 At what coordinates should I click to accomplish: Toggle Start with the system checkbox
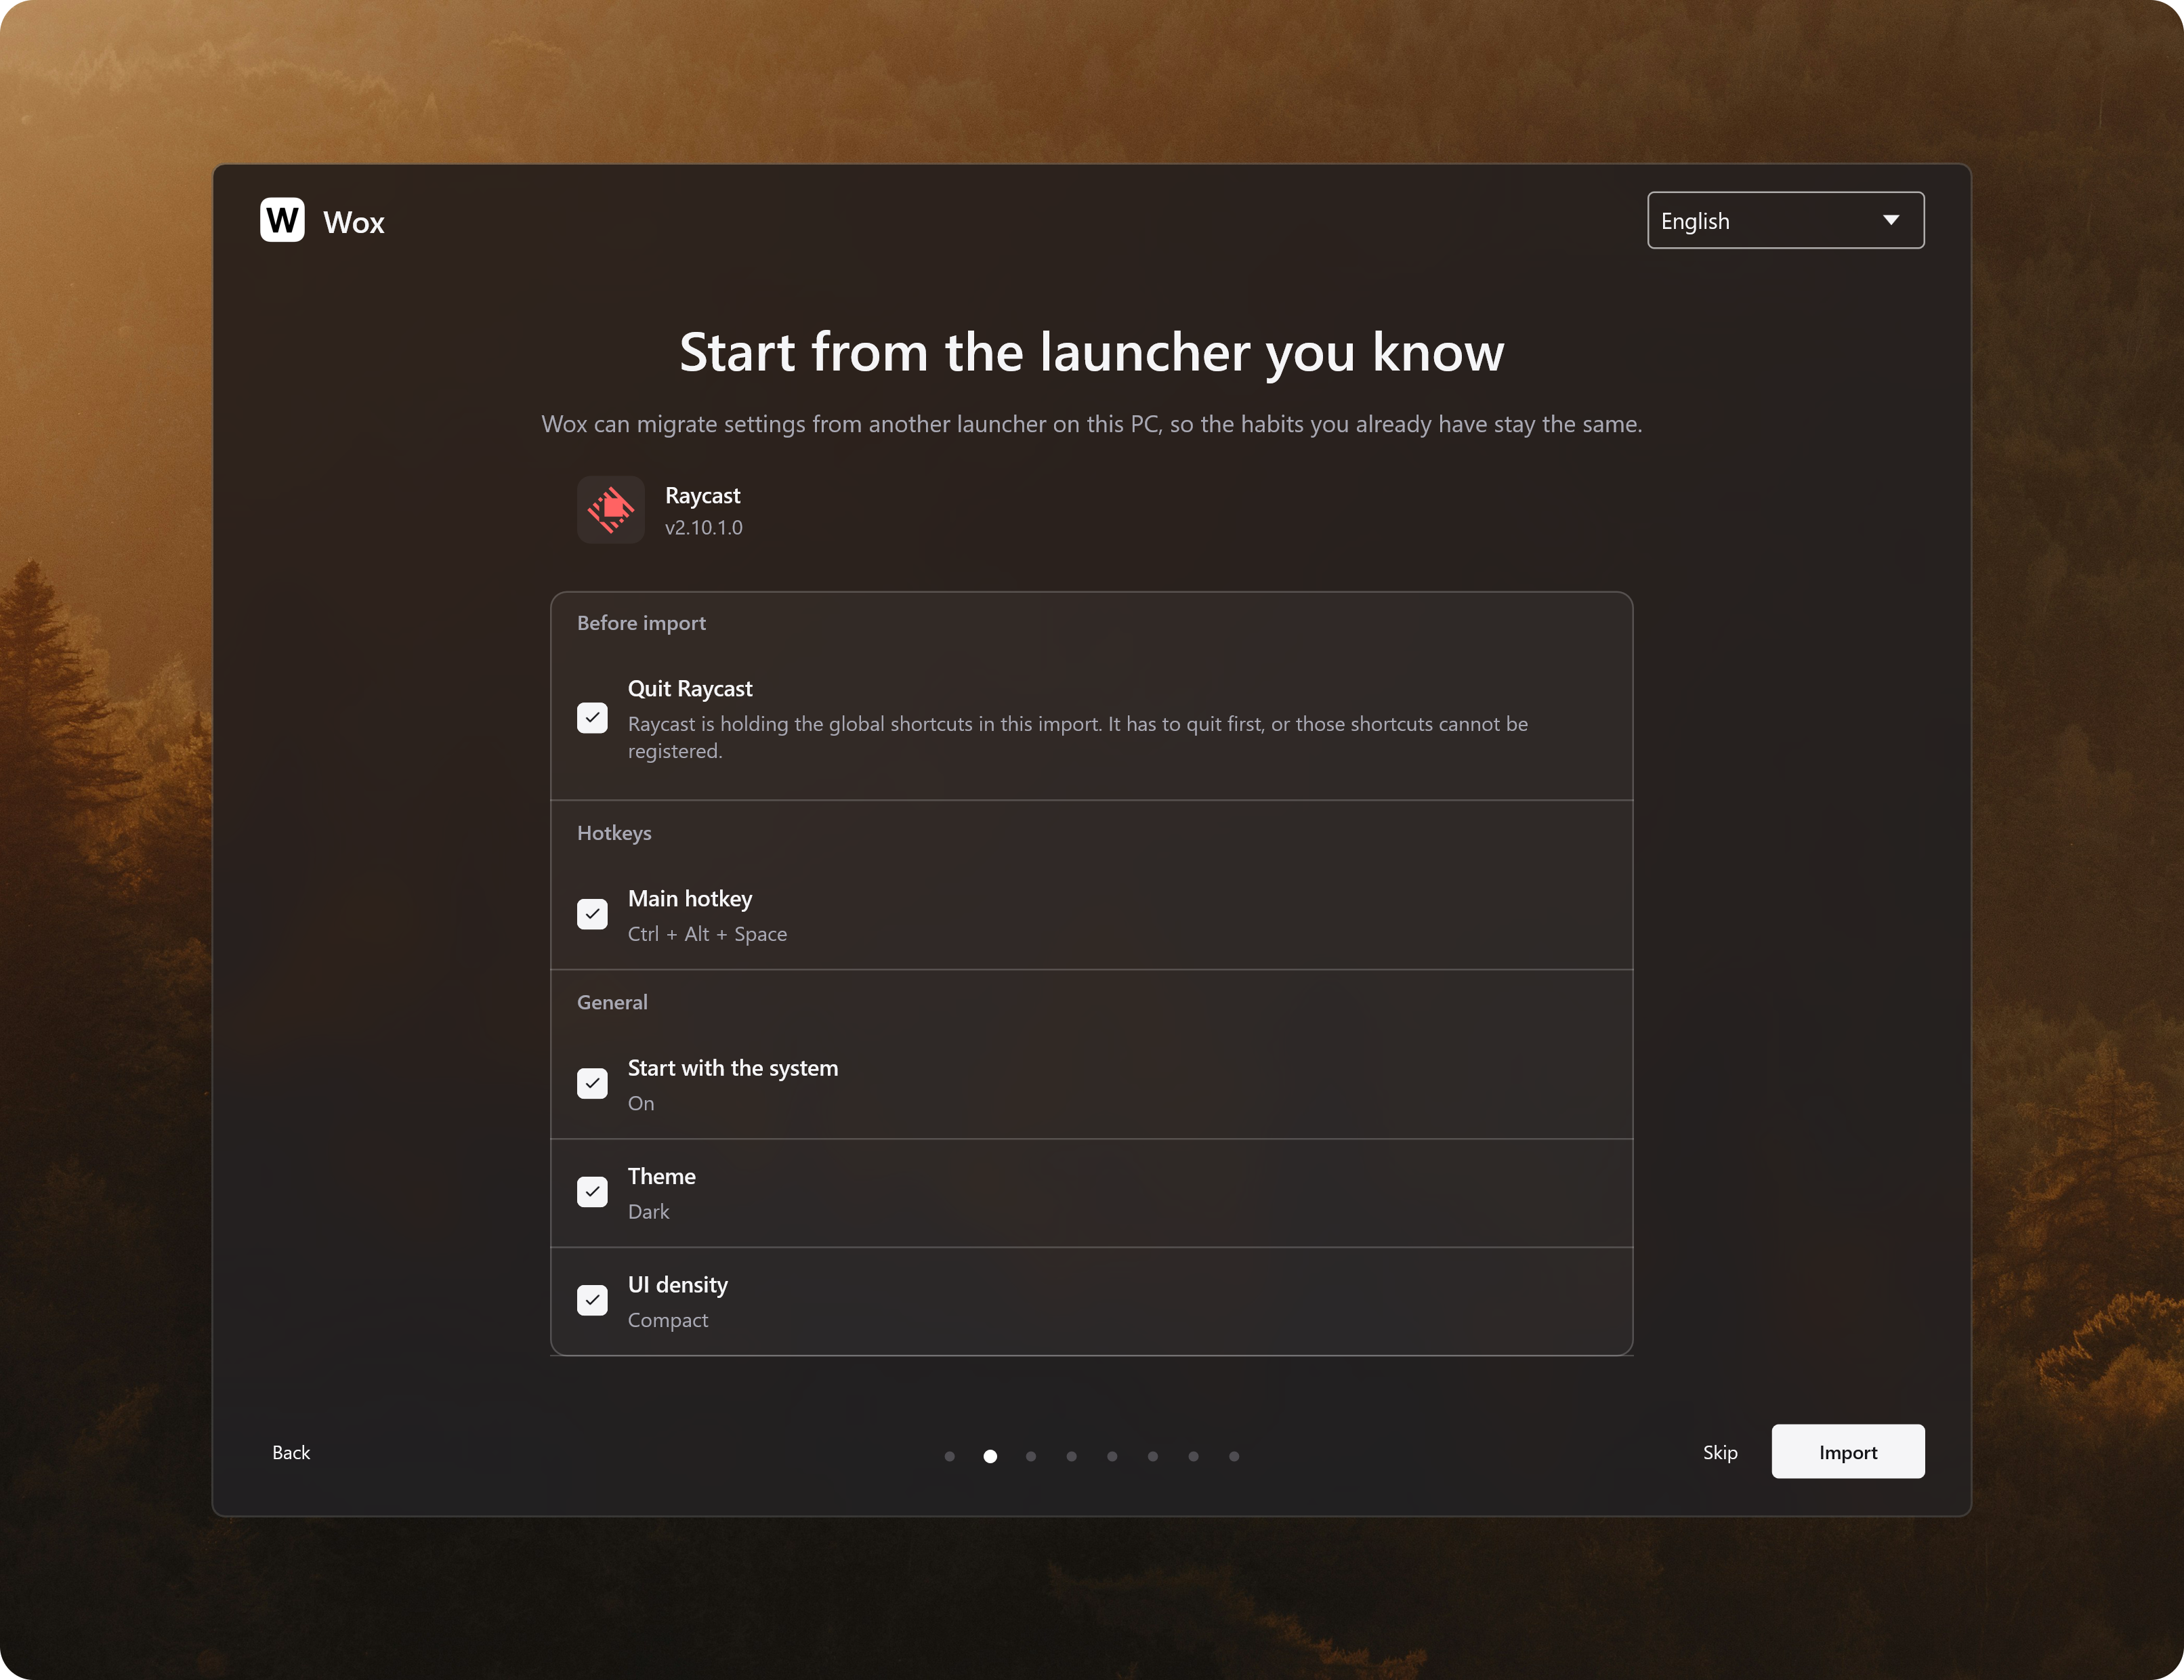tap(592, 1083)
